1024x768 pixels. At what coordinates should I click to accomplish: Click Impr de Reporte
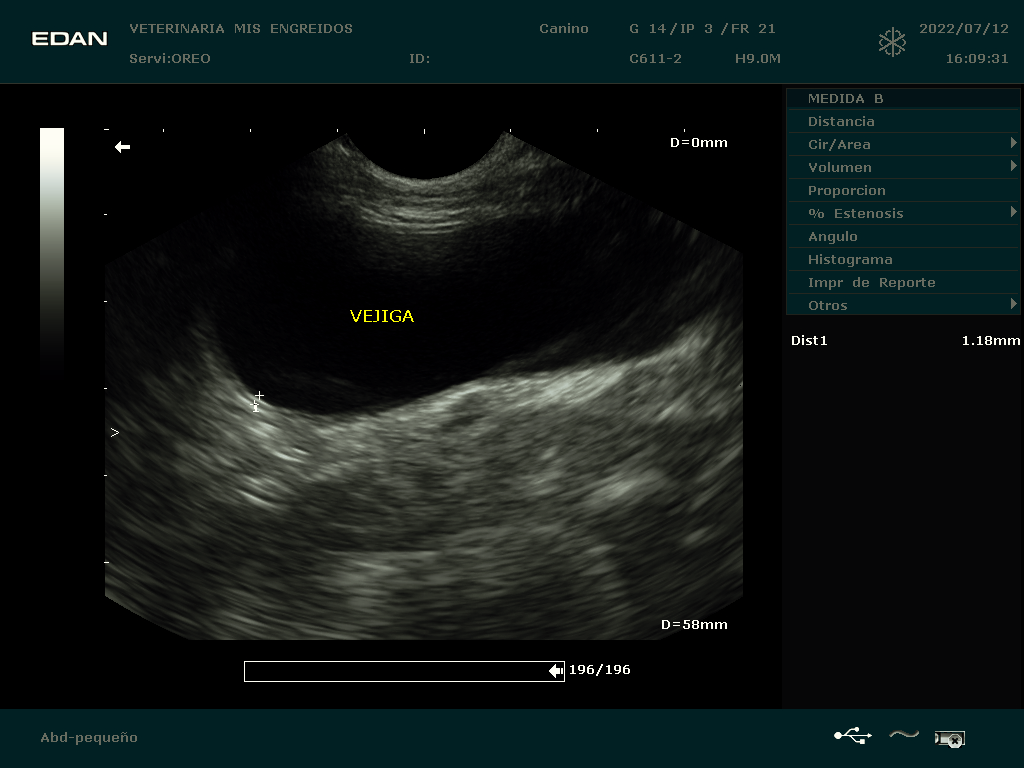[x=871, y=282]
